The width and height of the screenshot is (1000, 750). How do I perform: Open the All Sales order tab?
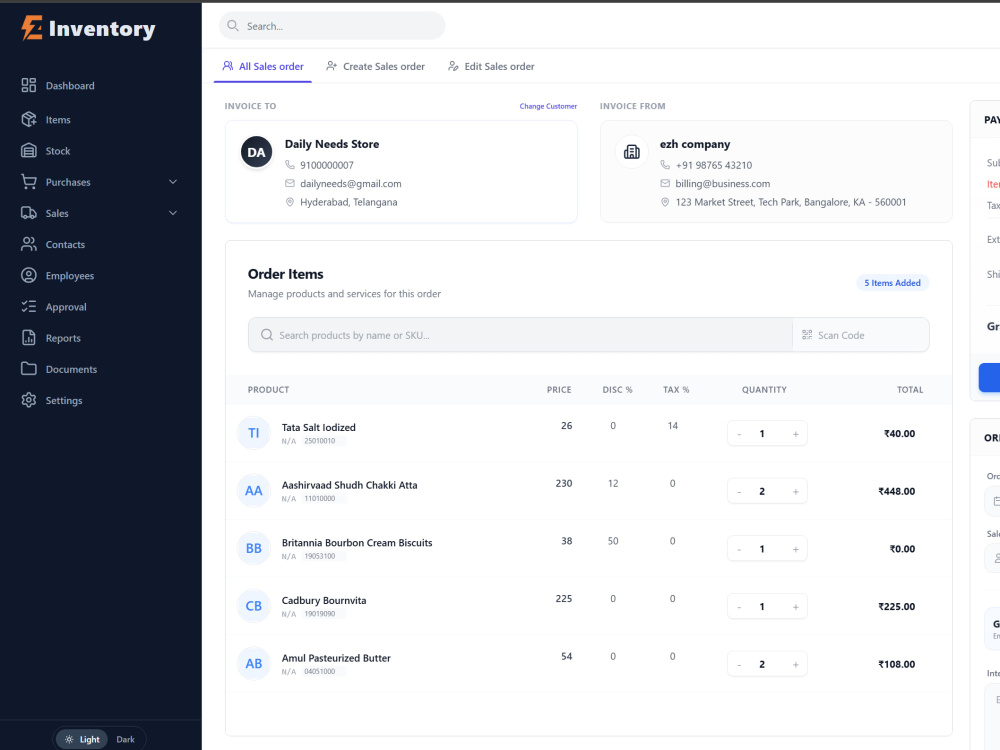tap(263, 66)
